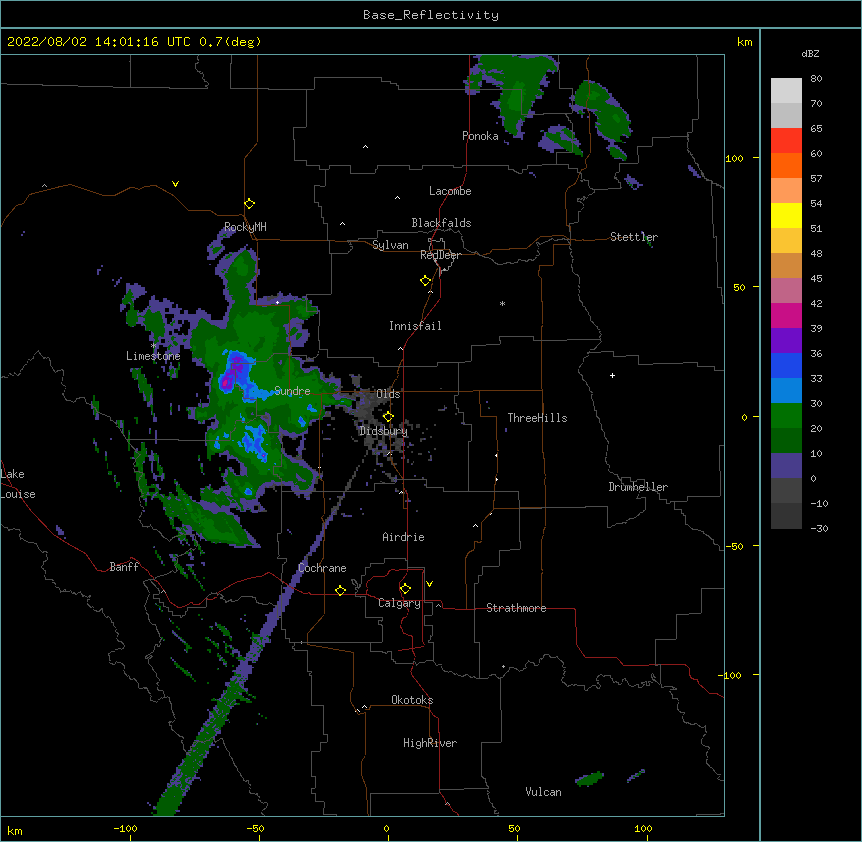Viewport: 862px width, 842px height.
Task: Click the Calgary city label
Action: tap(399, 603)
